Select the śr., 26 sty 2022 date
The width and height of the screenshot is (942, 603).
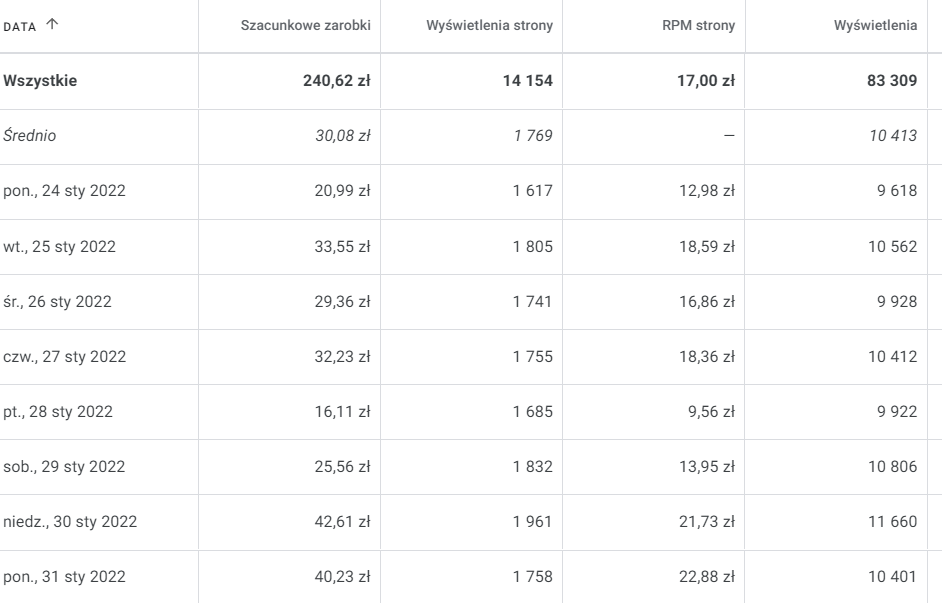click(x=58, y=301)
